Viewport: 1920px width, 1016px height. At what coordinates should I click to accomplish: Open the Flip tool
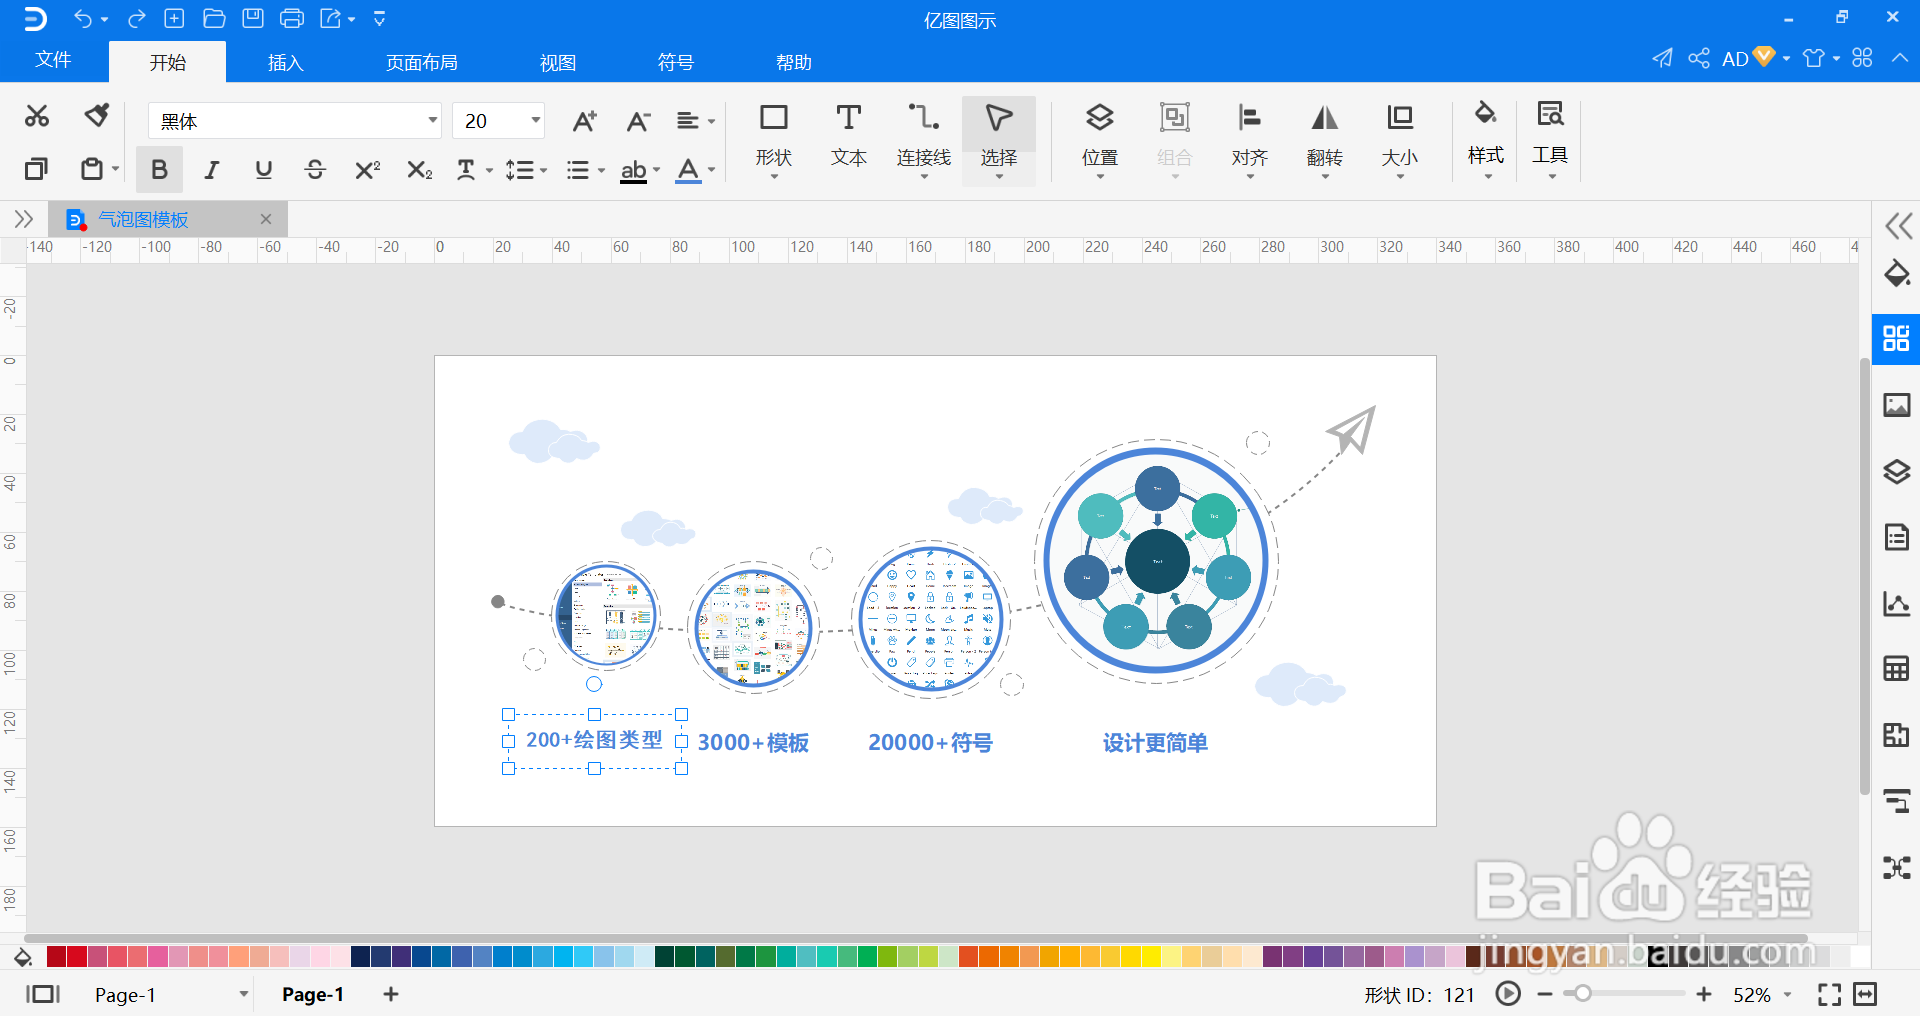[1325, 138]
